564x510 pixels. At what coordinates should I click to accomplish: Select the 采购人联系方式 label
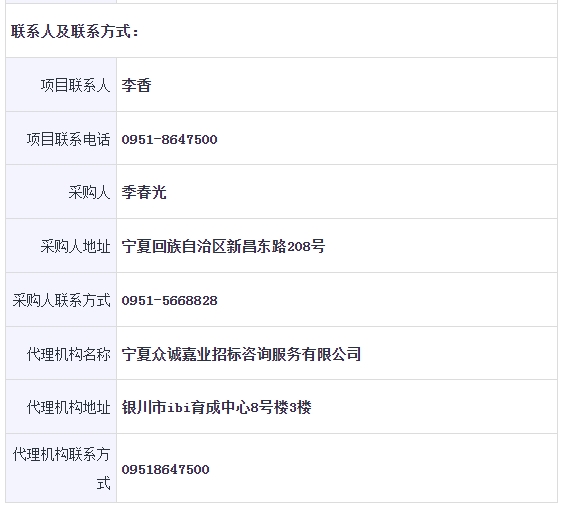[61, 300]
